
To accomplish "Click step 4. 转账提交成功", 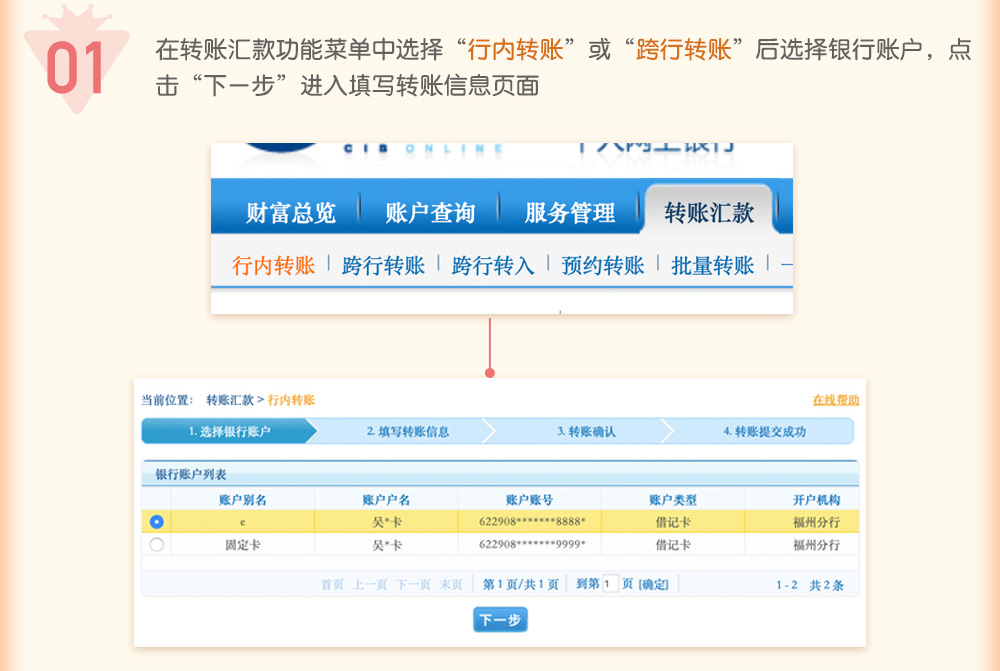I will [x=765, y=431].
